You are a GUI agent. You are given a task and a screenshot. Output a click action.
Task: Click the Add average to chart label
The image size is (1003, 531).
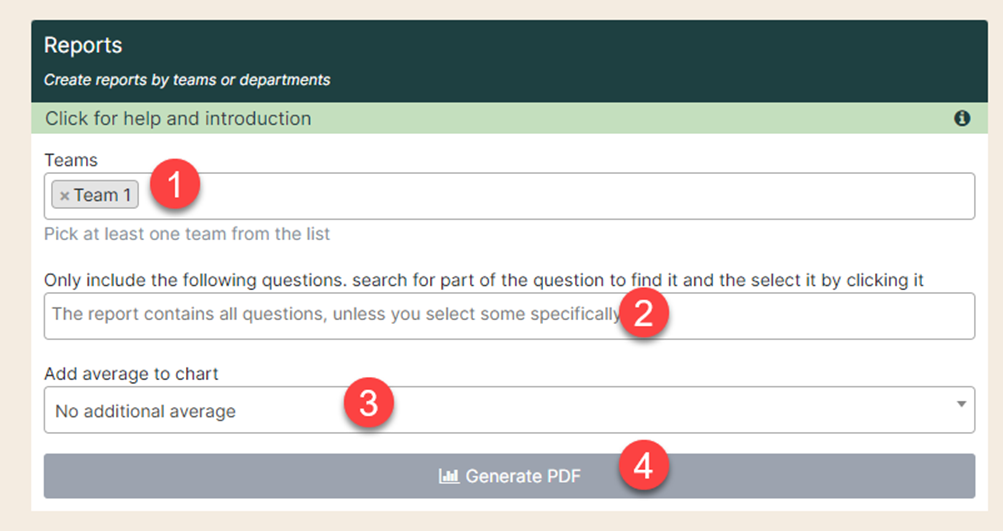pyautogui.click(x=131, y=374)
